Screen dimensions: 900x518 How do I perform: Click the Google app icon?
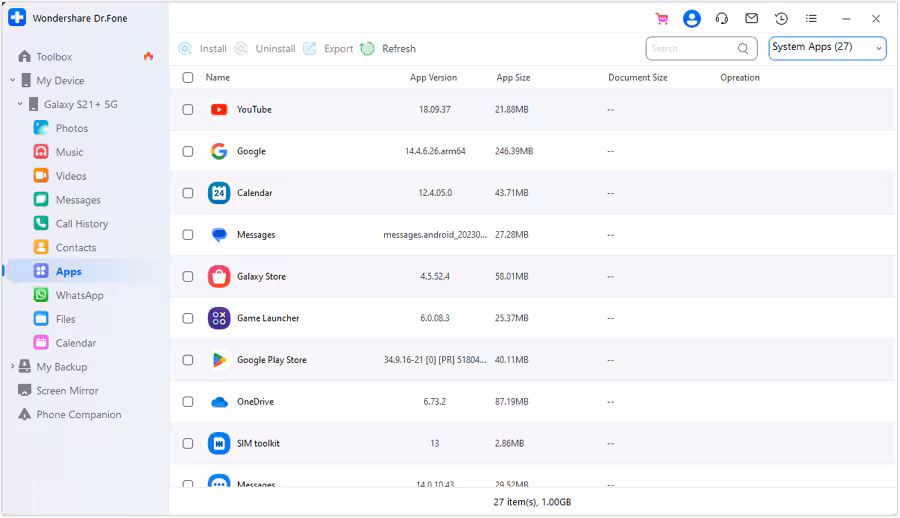219,152
